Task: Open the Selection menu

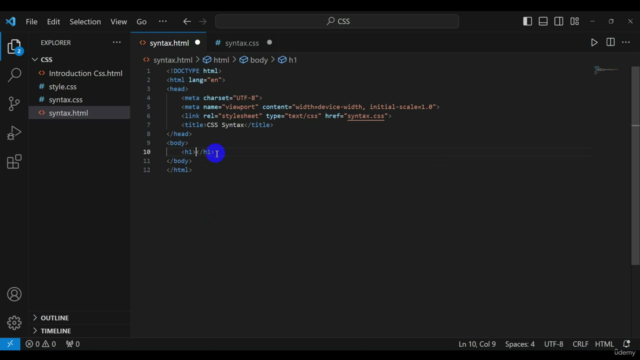Action: [x=85, y=22]
